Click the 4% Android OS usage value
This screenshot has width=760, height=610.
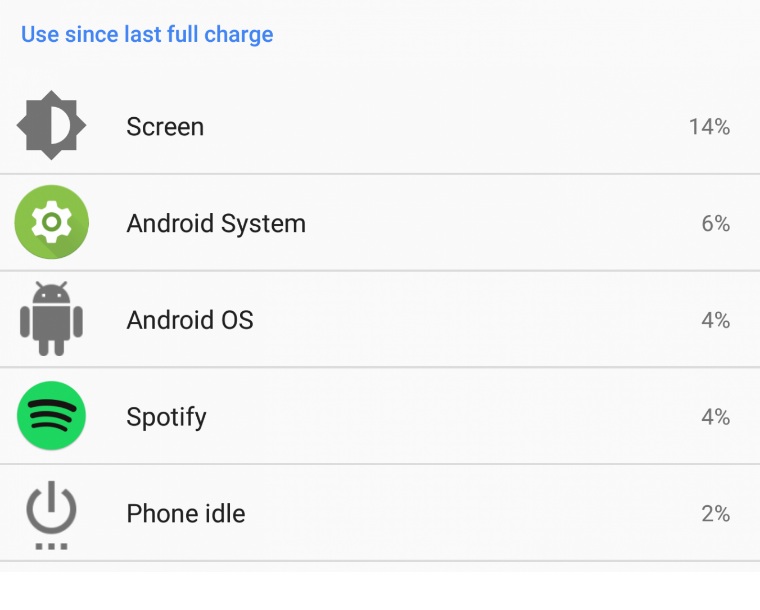715,320
